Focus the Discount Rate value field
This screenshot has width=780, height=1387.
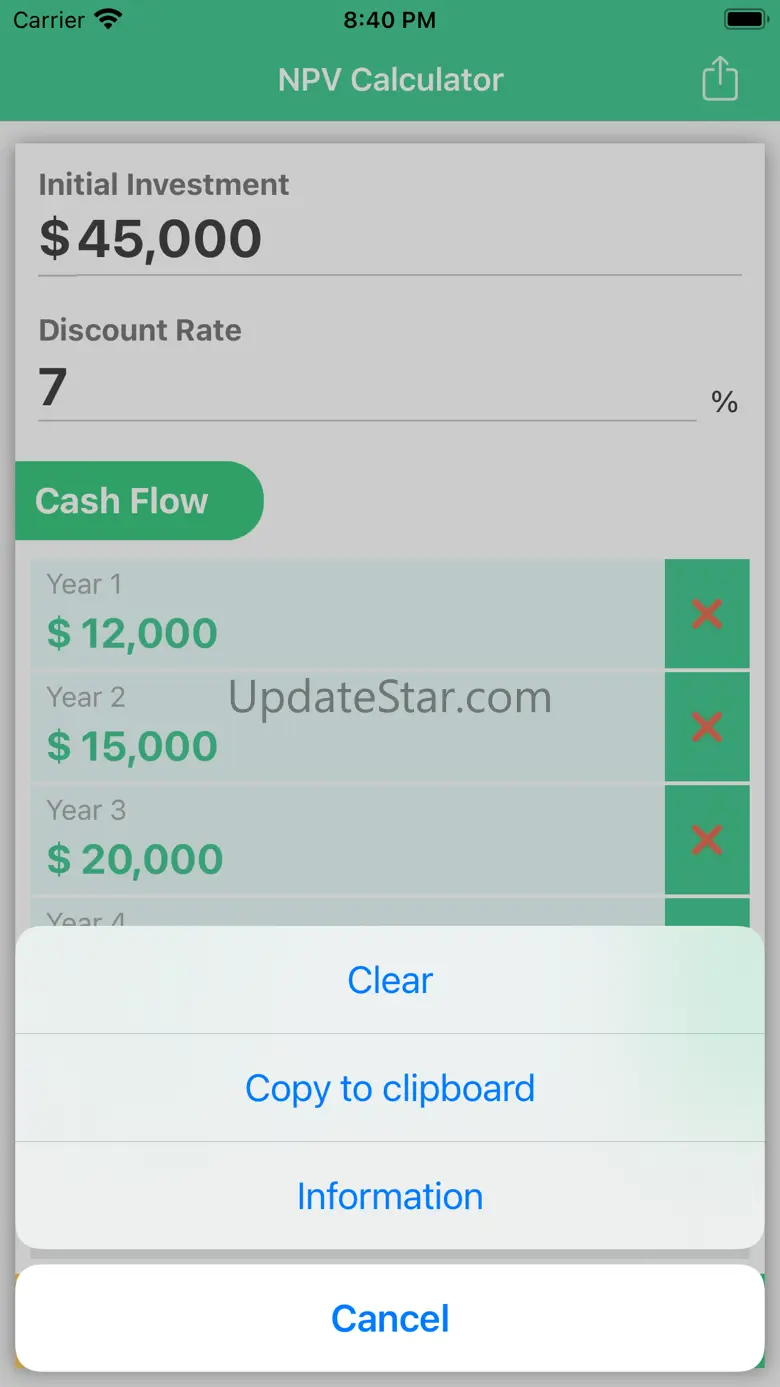point(366,387)
